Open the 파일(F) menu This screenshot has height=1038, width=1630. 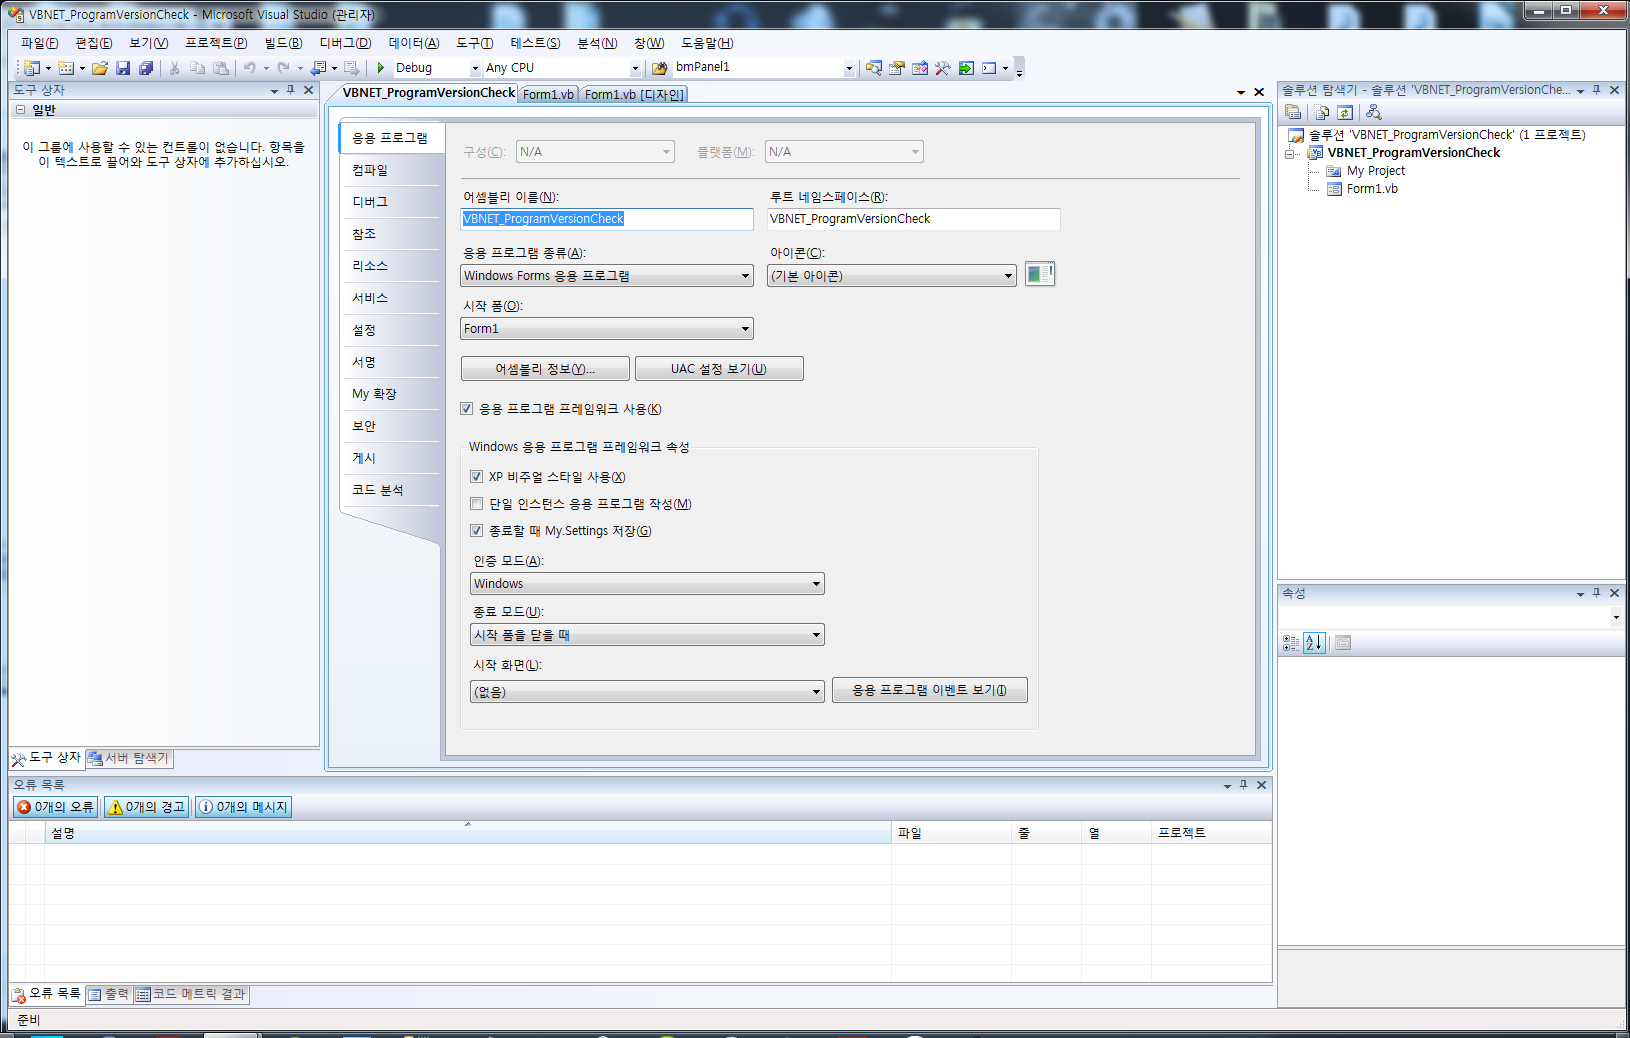click(x=40, y=43)
